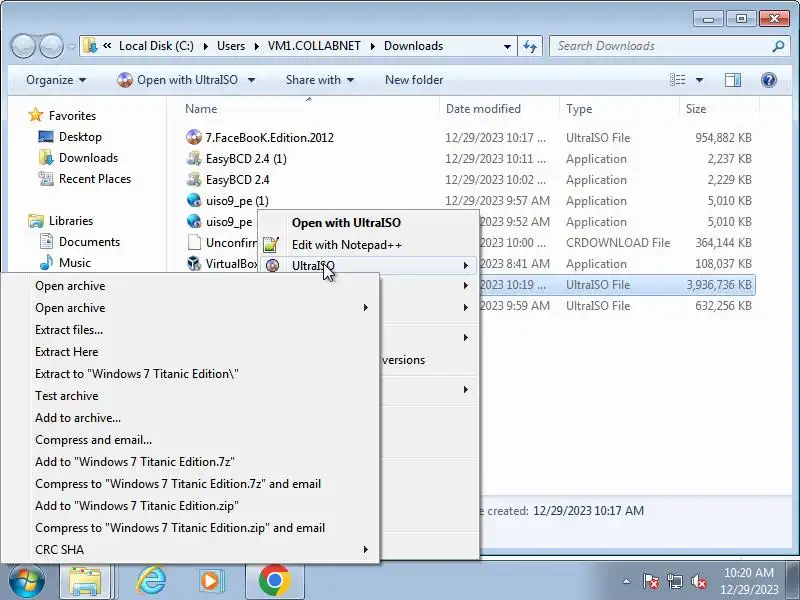Viewport: 800px width, 600px height.
Task: Click the Help question mark icon
Action: click(768, 80)
